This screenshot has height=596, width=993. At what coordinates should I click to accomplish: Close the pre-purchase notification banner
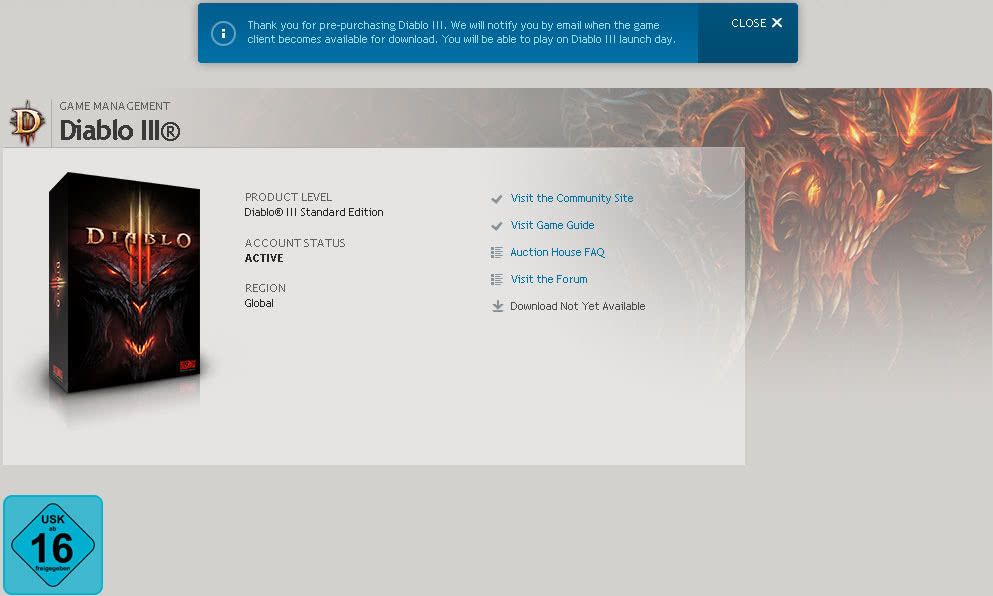(x=757, y=23)
